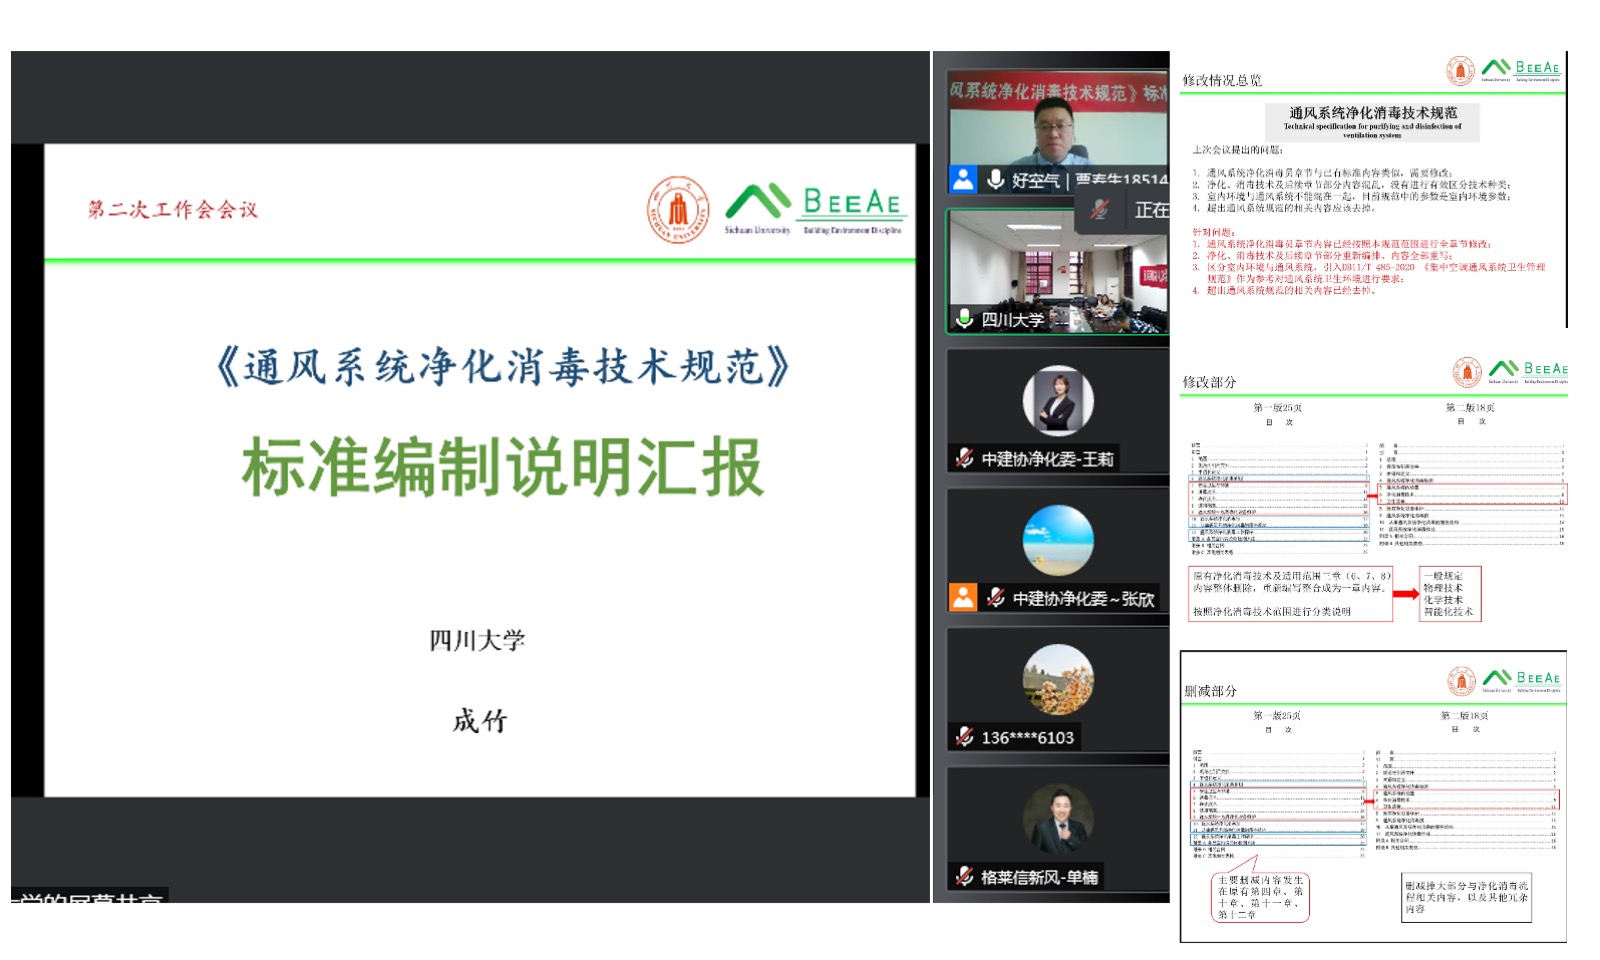Click the flower avatar of 136****6103

[1058, 679]
